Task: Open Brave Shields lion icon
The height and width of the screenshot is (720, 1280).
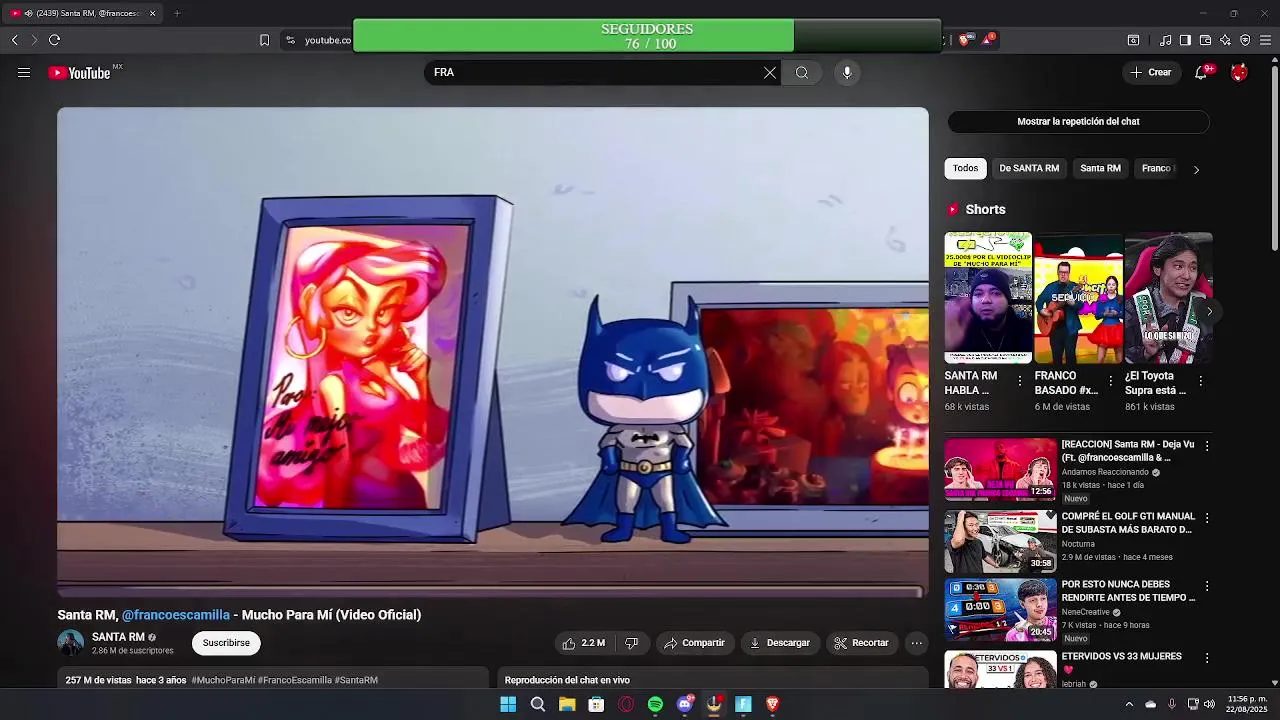Action: click(964, 40)
